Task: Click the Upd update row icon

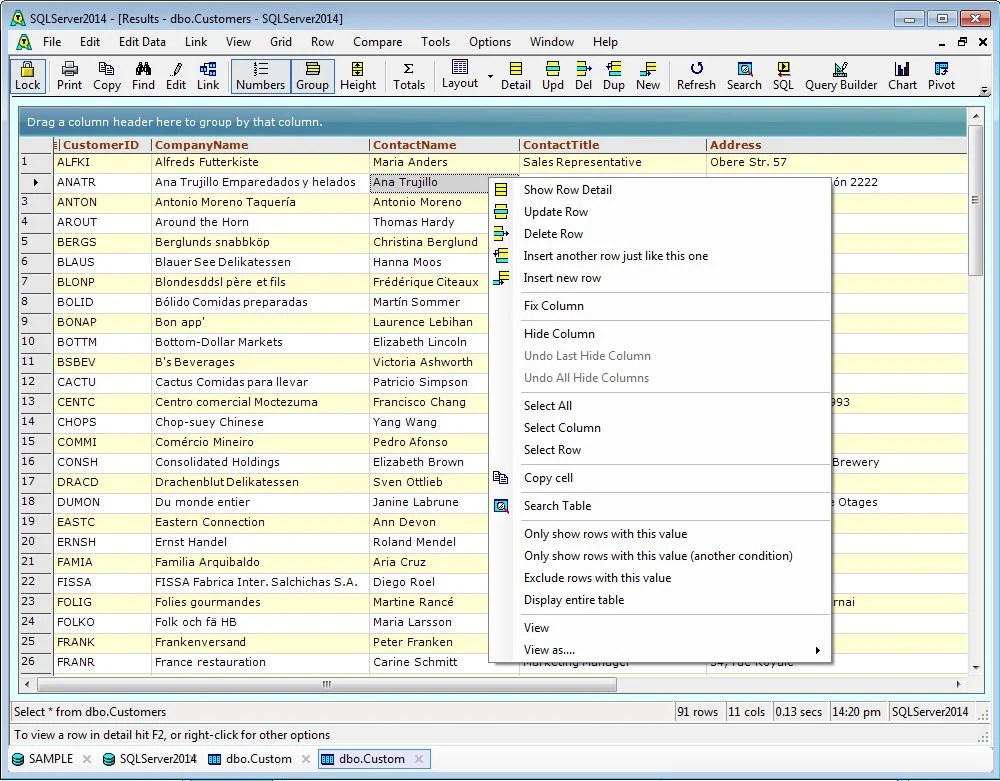Action: (x=553, y=76)
